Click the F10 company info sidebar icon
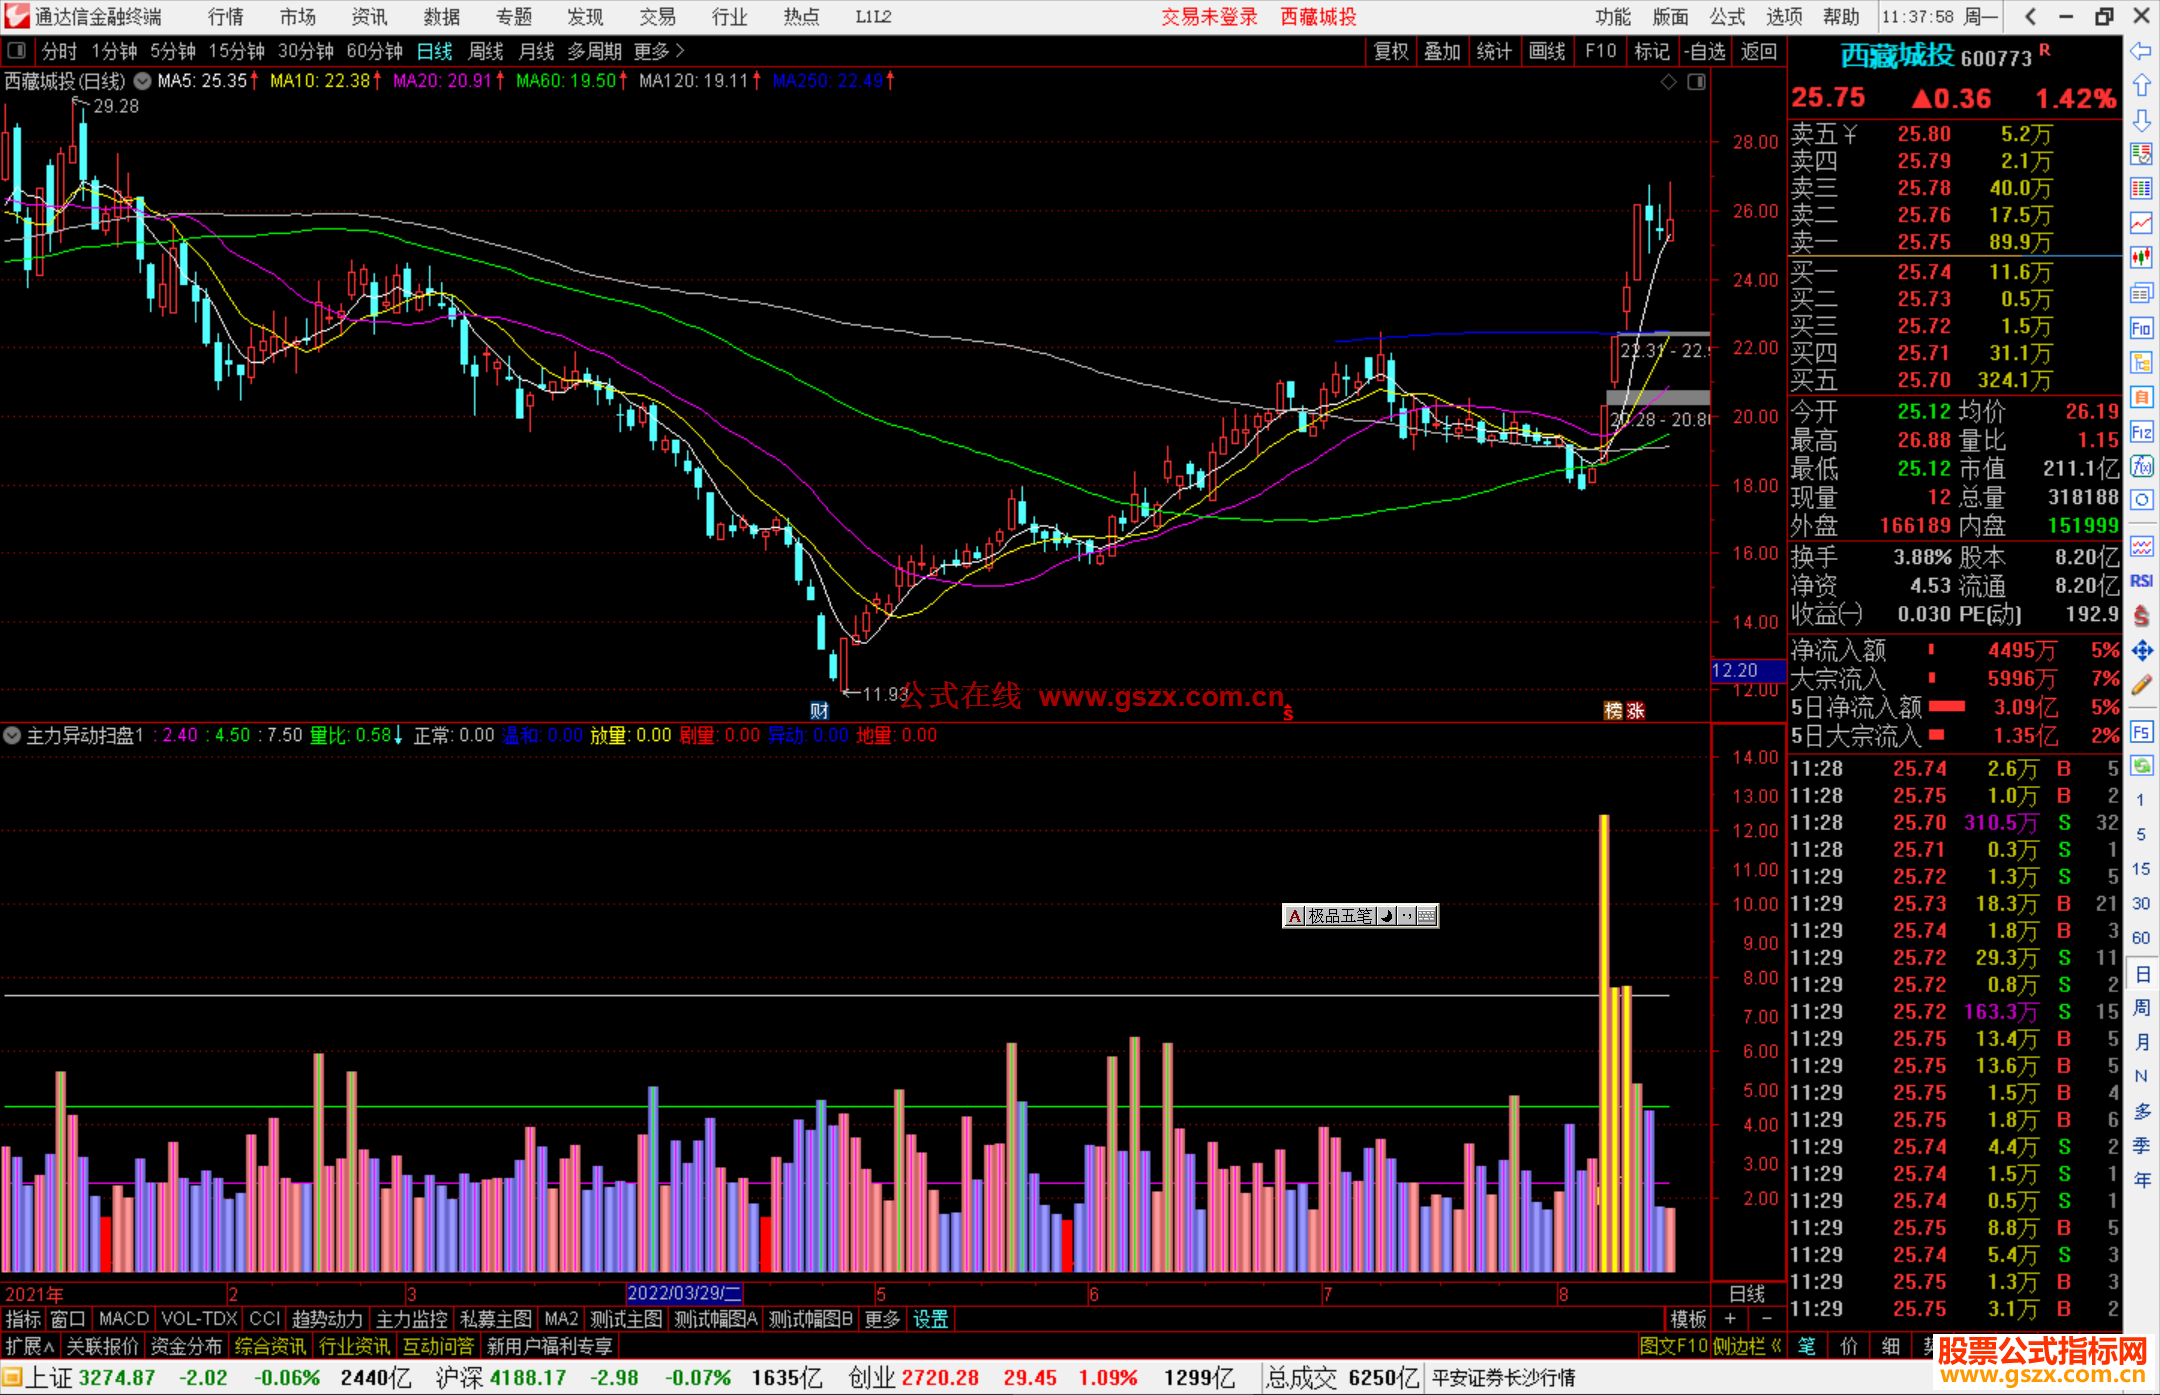This screenshot has height=1395, width=2160. 2141,328
